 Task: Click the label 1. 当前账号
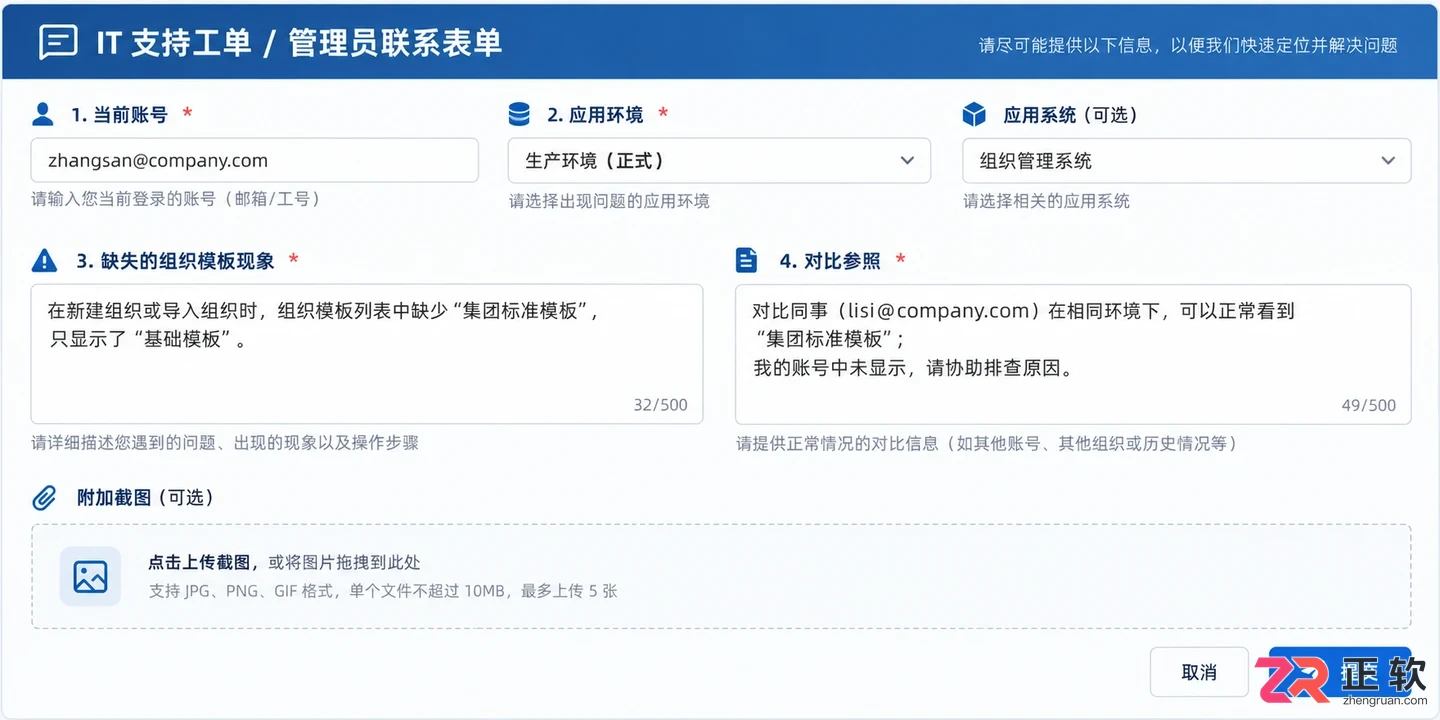(119, 115)
